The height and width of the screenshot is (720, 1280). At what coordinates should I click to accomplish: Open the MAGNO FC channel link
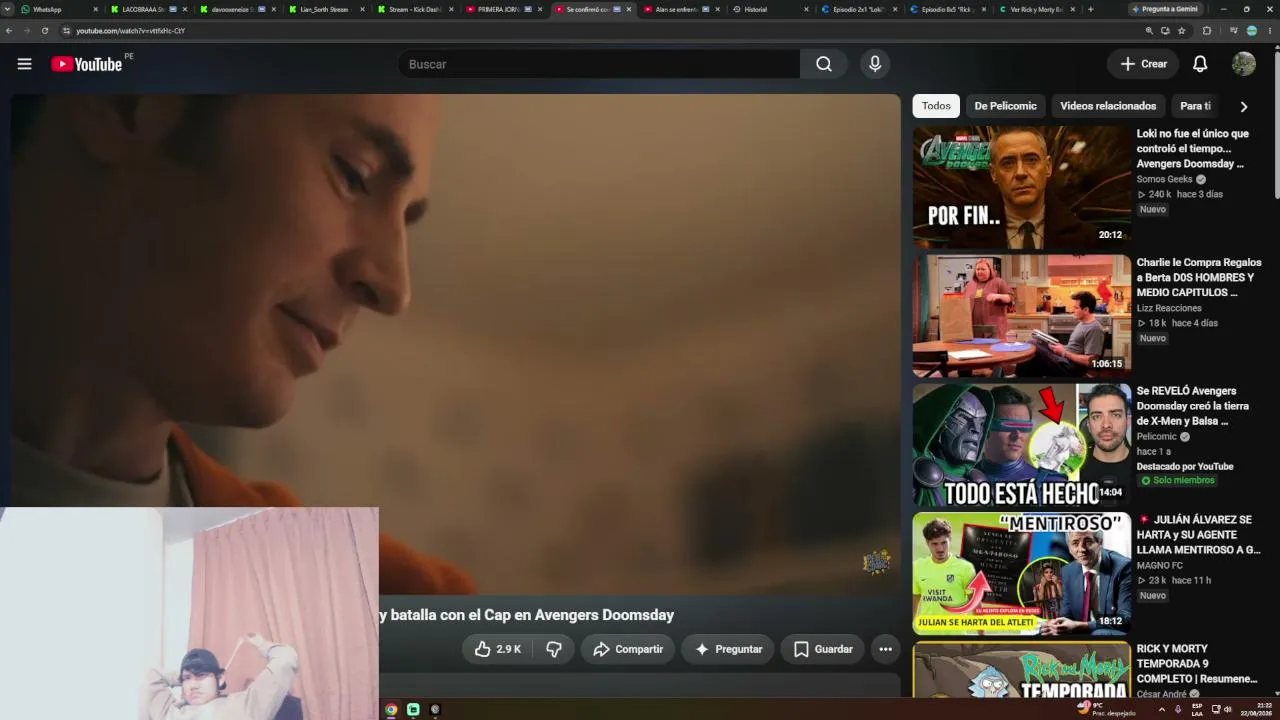coord(1160,565)
